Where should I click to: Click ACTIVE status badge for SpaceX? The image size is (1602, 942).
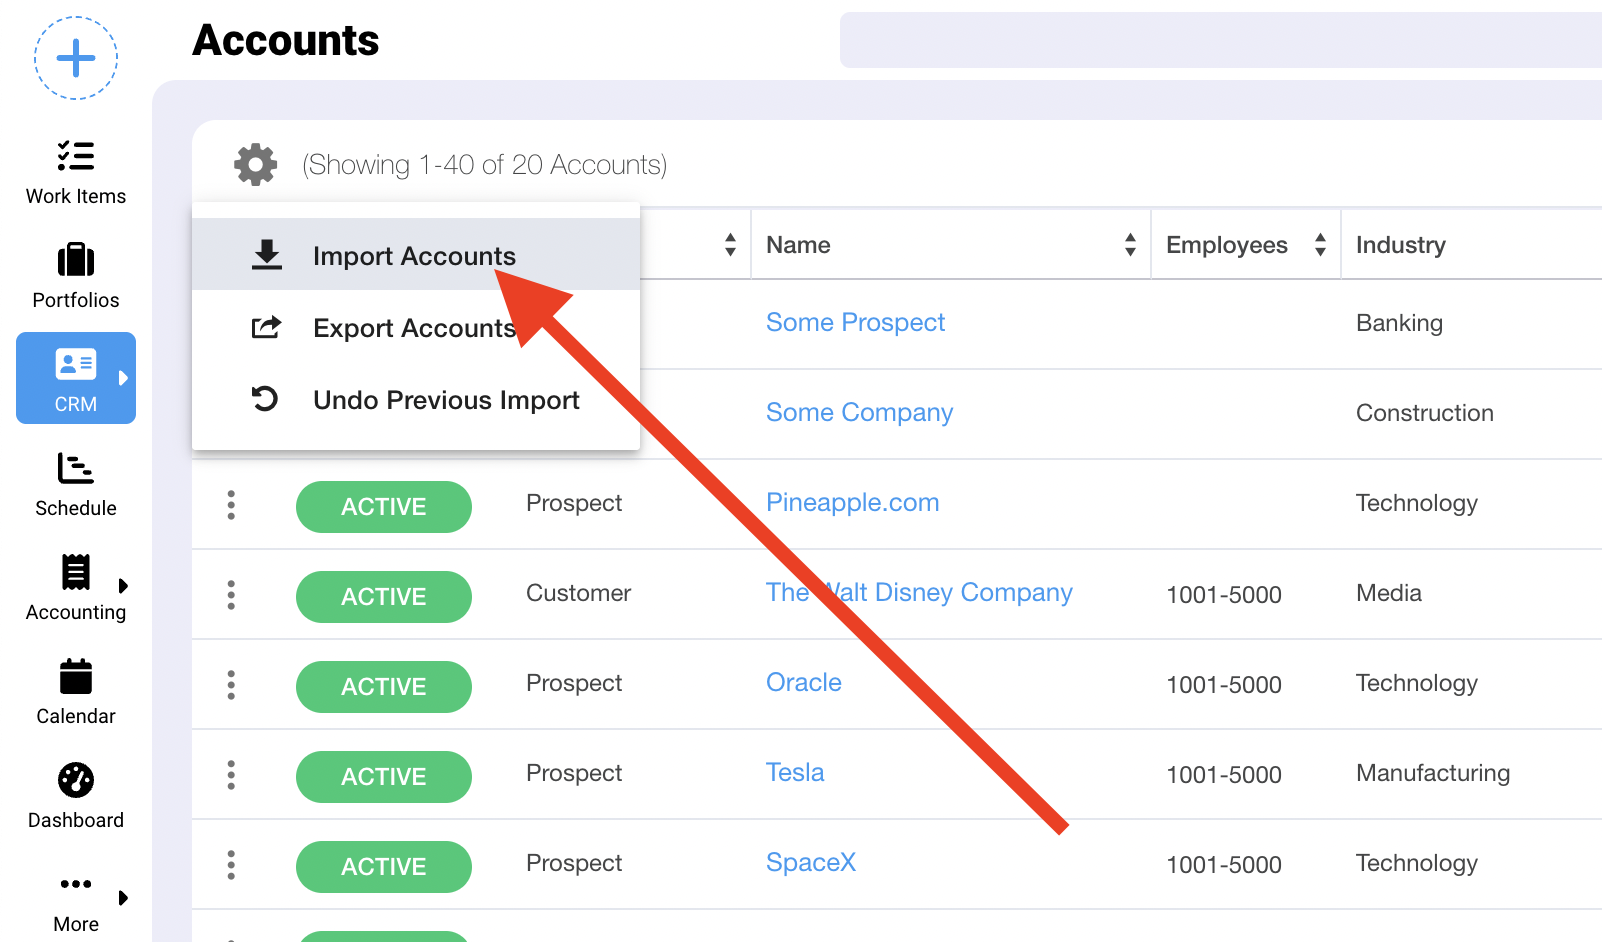[x=383, y=867]
